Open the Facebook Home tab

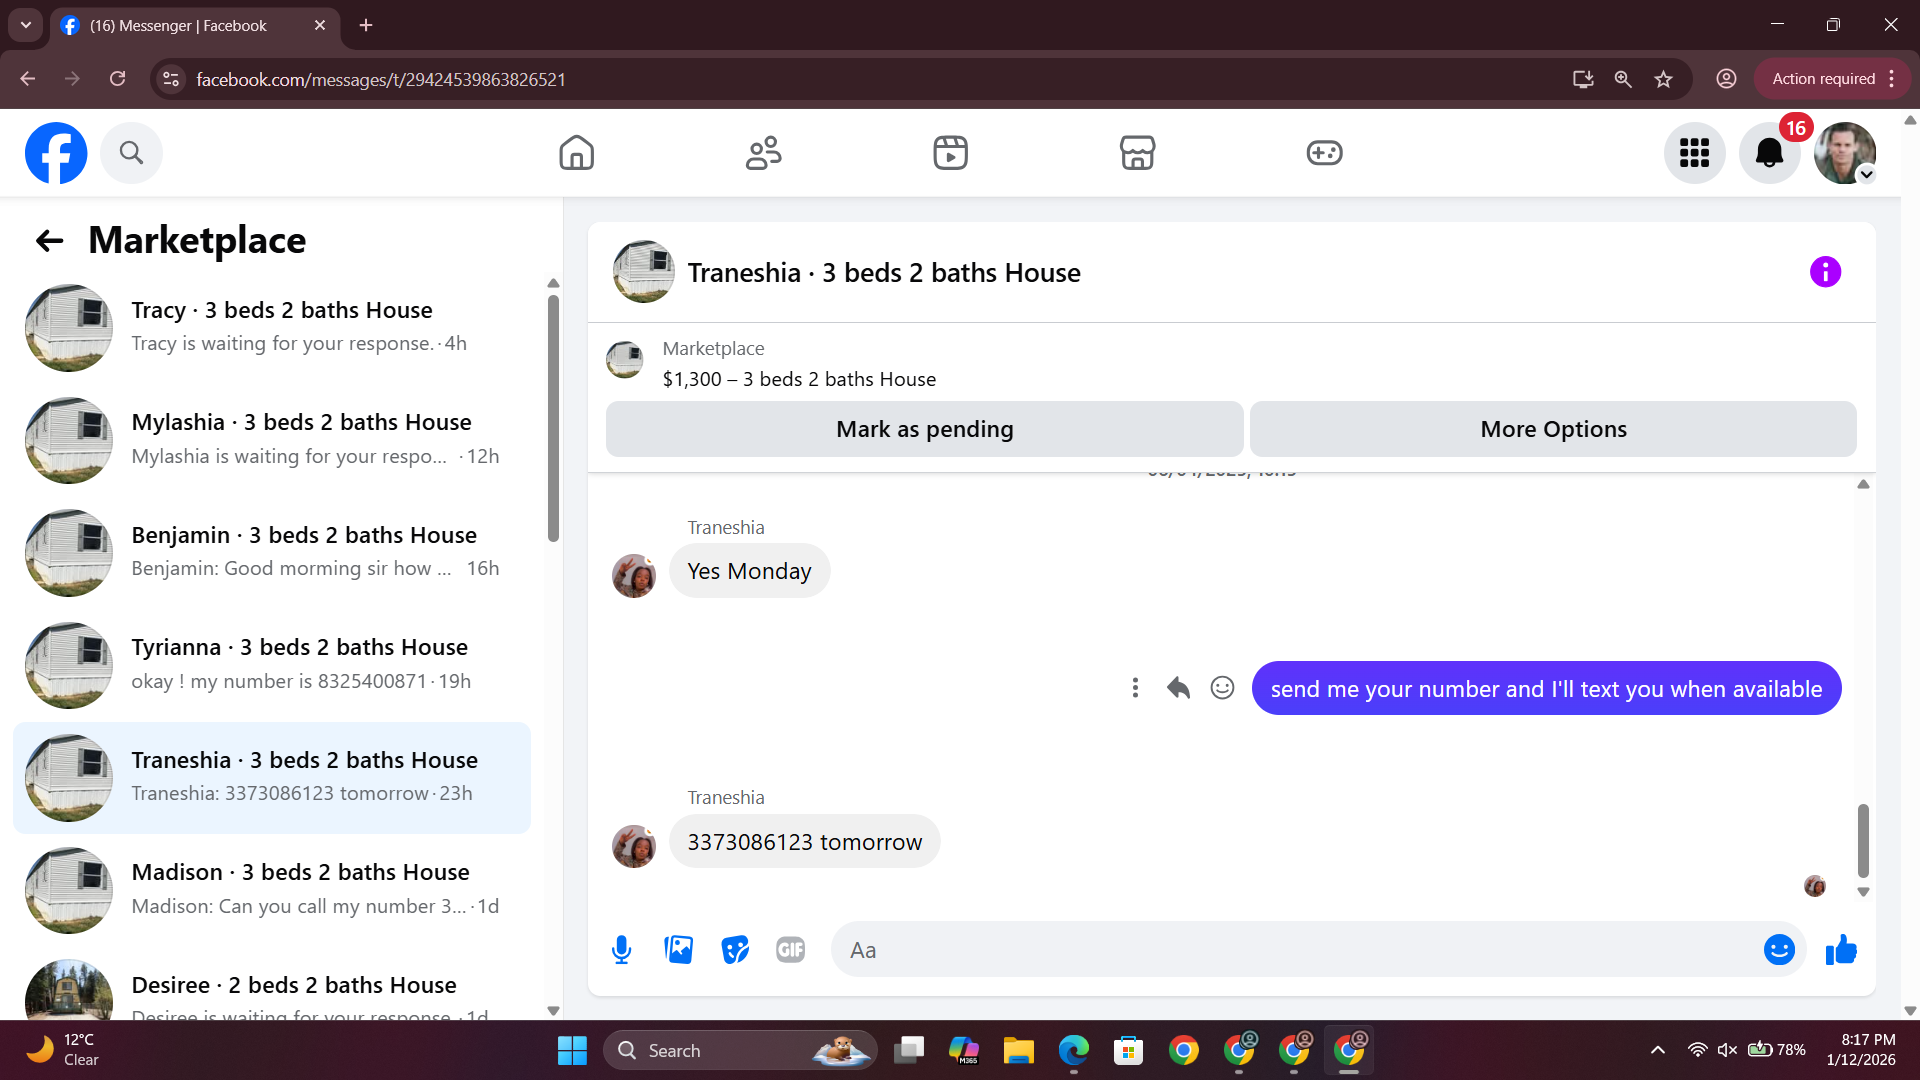point(576,153)
